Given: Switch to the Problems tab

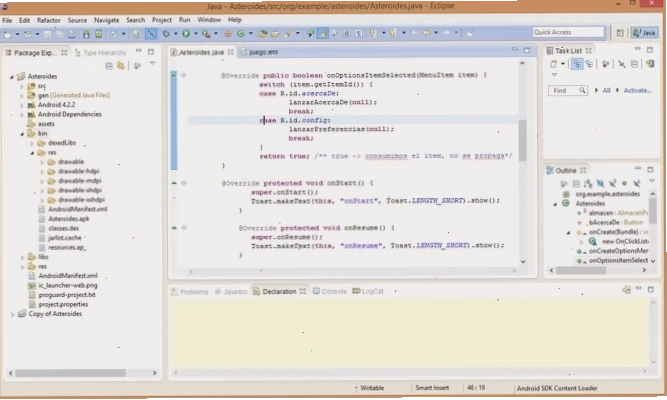Looking at the screenshot, I should [x=190, y=292].
